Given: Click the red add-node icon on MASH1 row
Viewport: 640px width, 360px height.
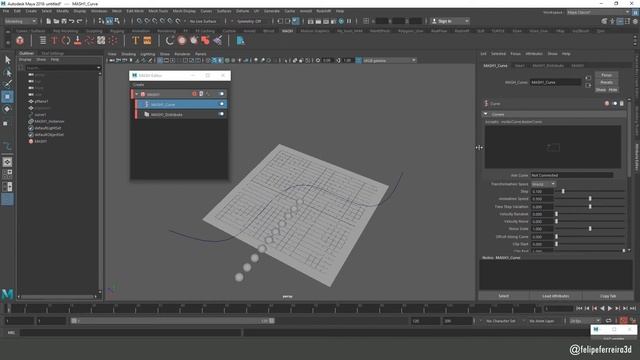Looking at the screenshot, I should [x=194, y=94].
